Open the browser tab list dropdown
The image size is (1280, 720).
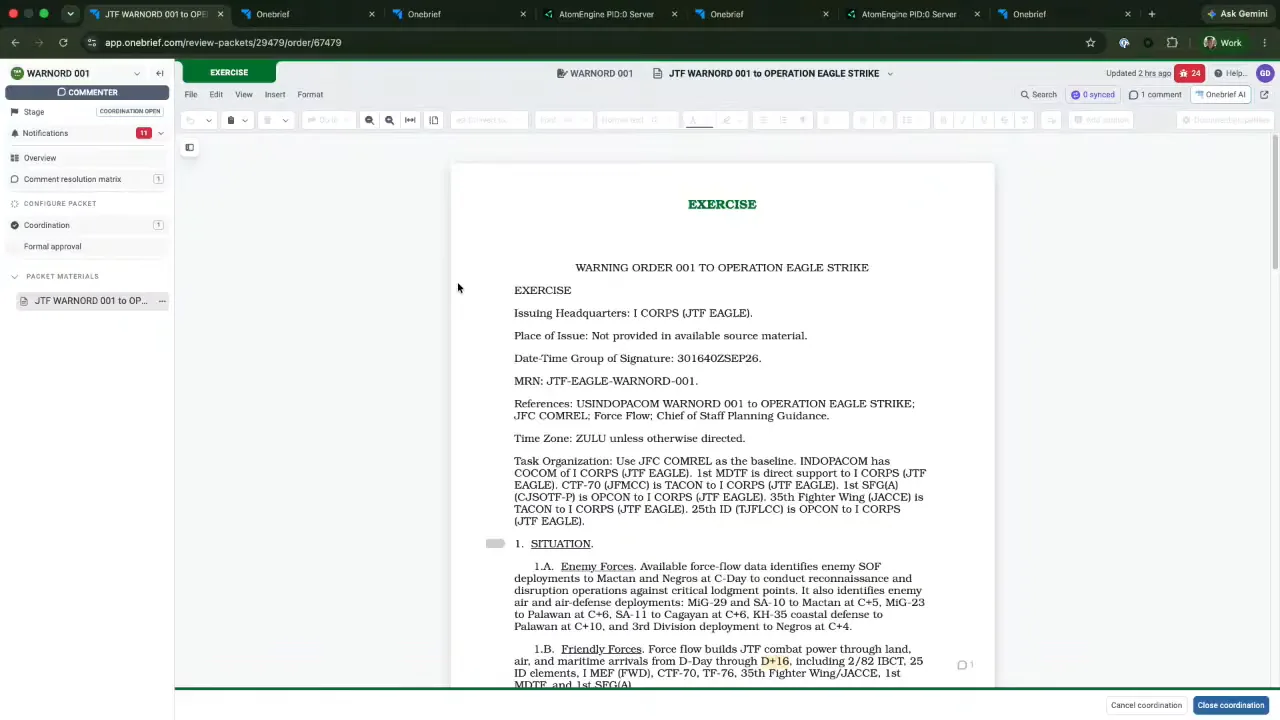(x=70, y=14)
